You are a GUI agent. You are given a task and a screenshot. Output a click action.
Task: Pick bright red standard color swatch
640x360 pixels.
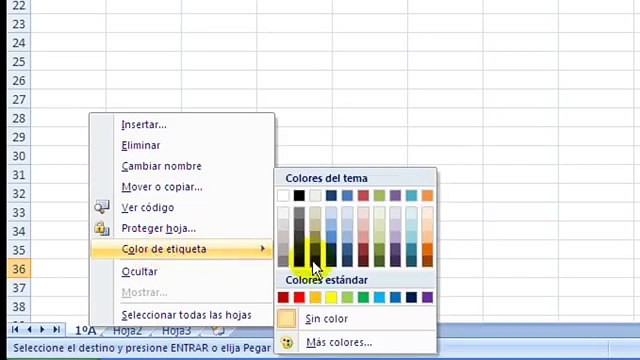299,297
